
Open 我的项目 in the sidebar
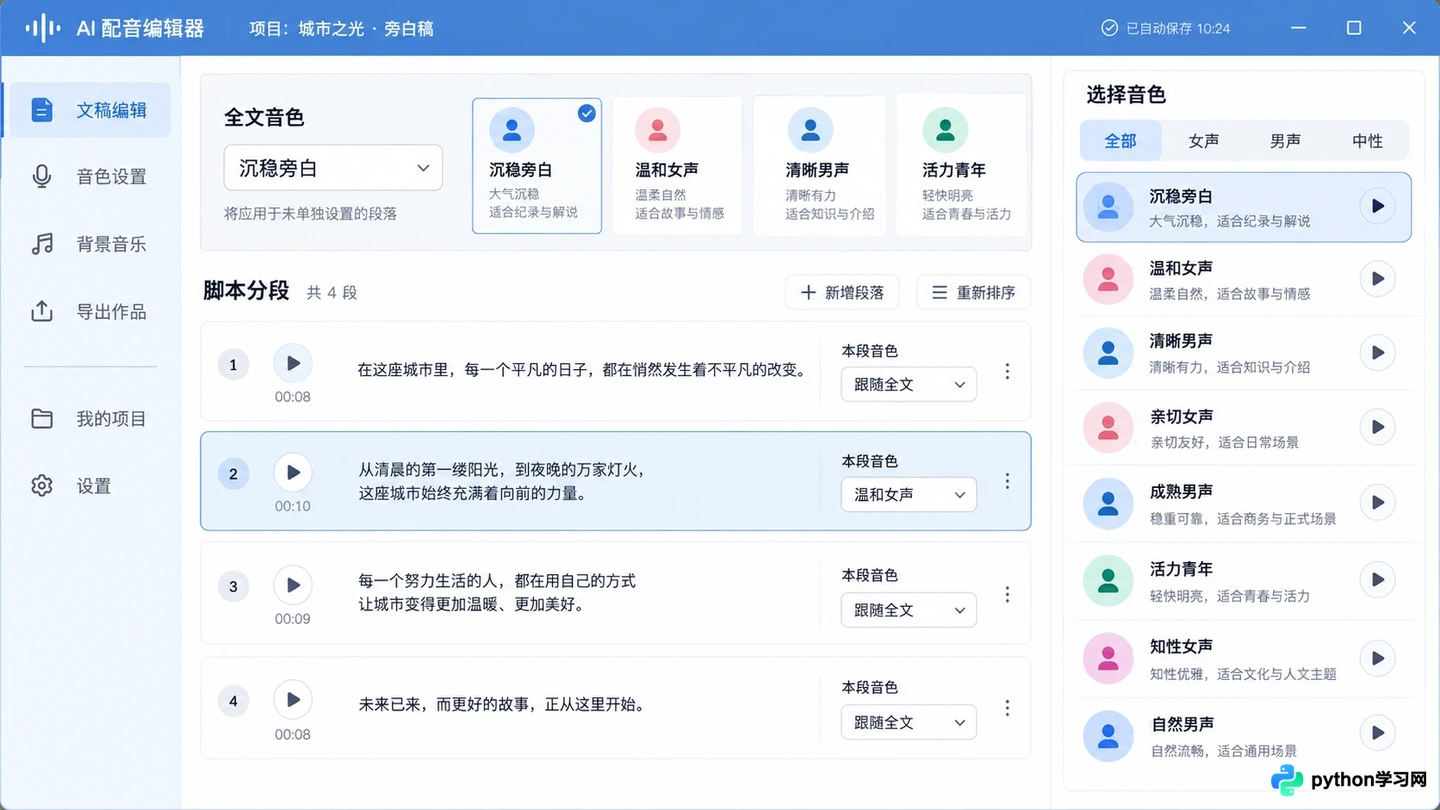click(88, 419)
